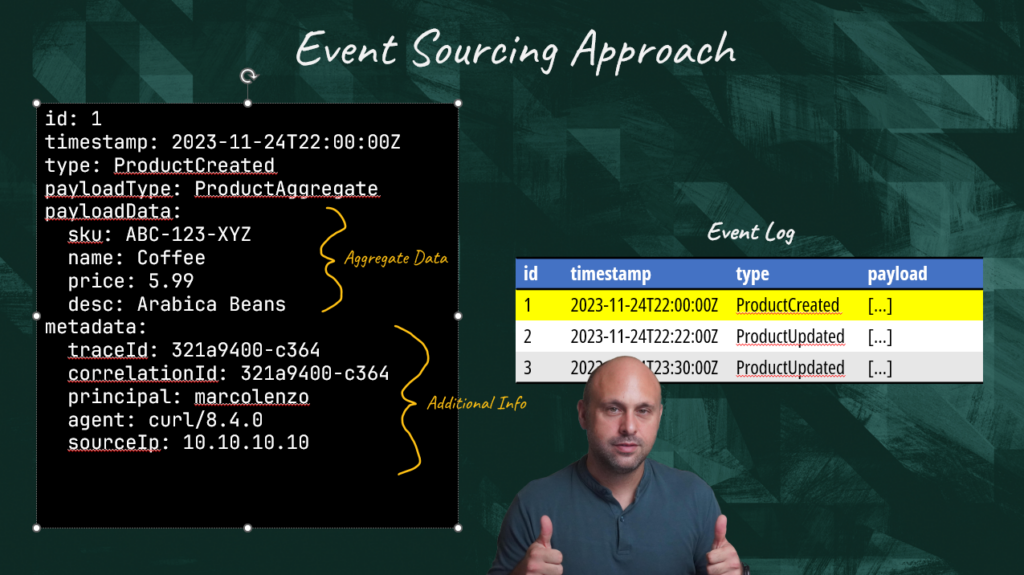Click the 'type: ProductCreated' line
The height and width of the screenshot is (575, 1024).
click(x=160, y=165)
